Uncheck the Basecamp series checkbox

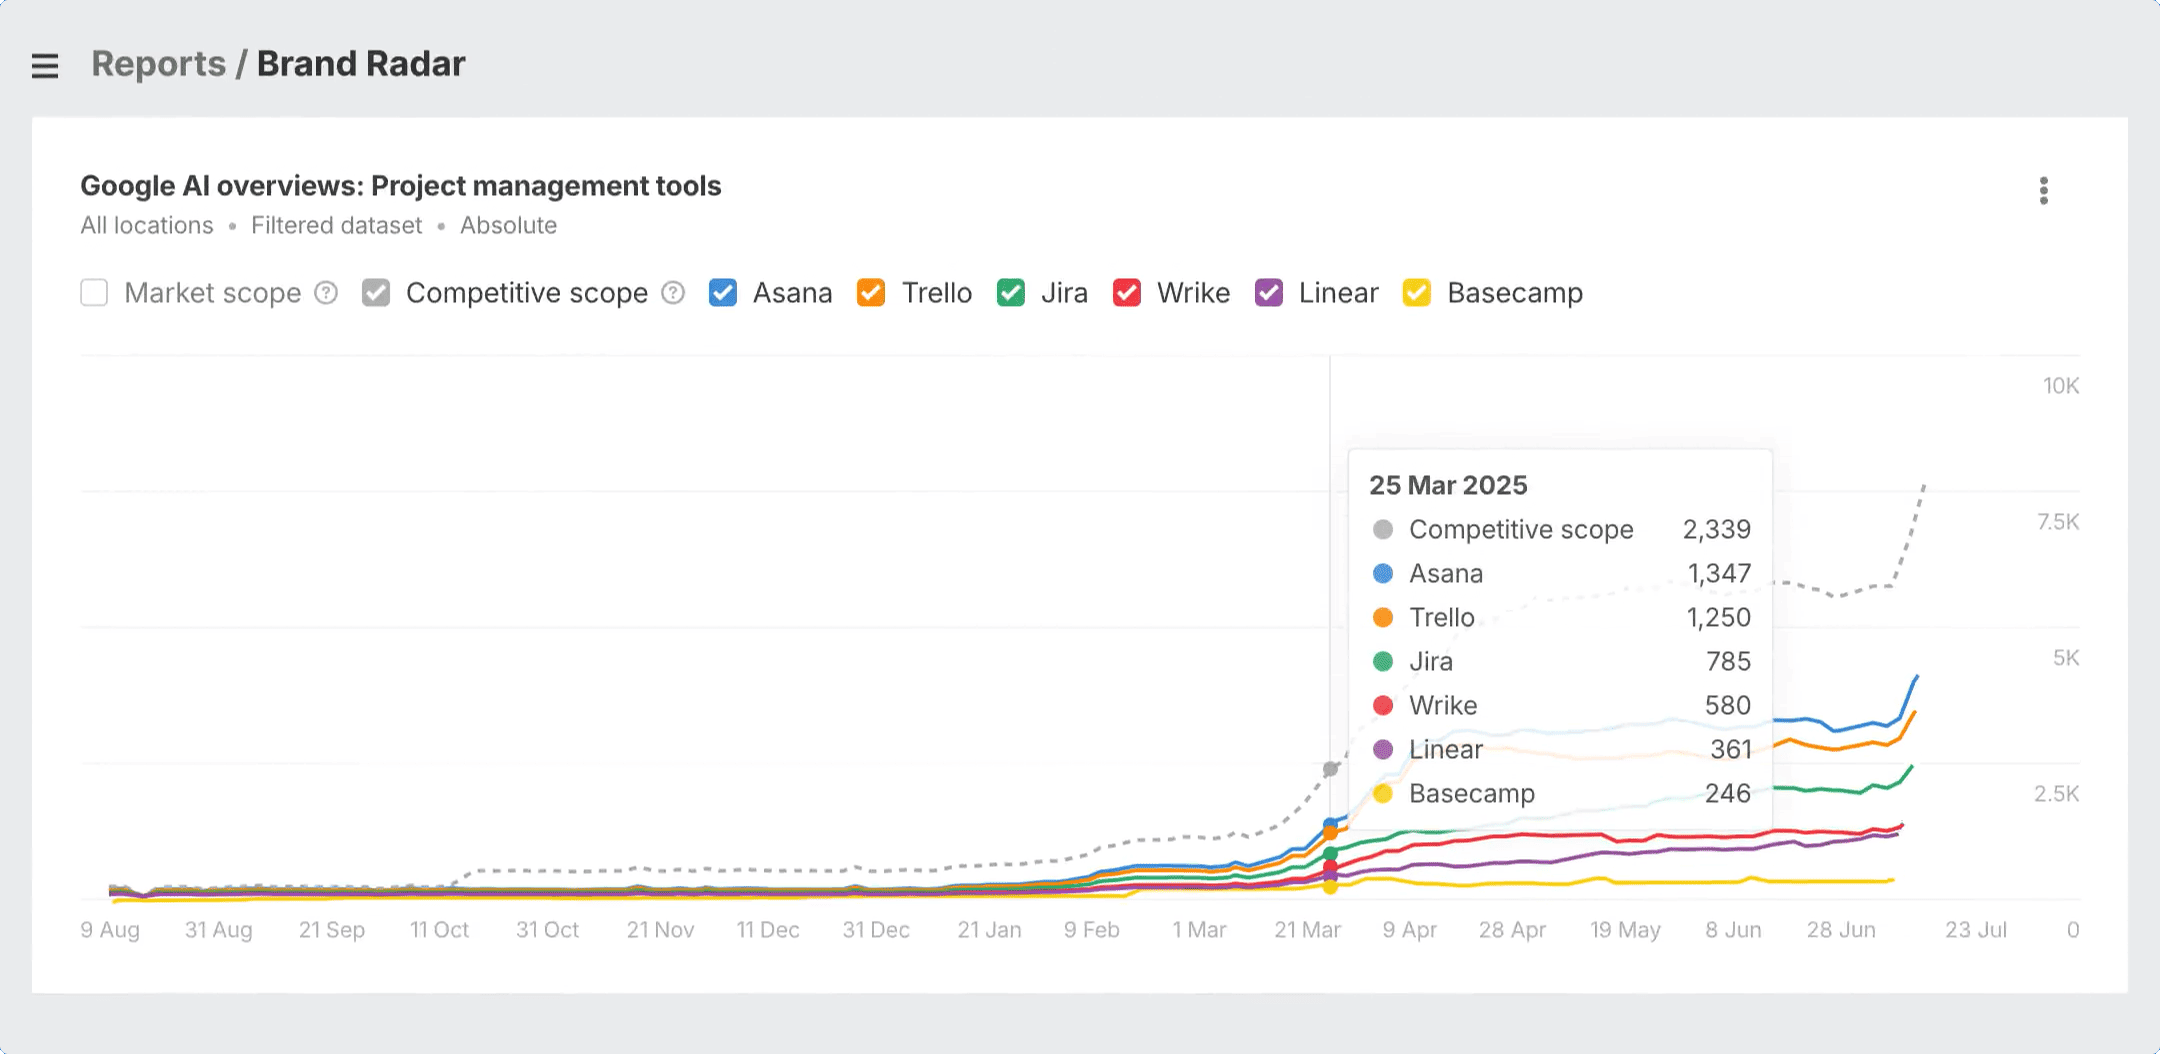pyautogui.click(x=1417, y=293)
